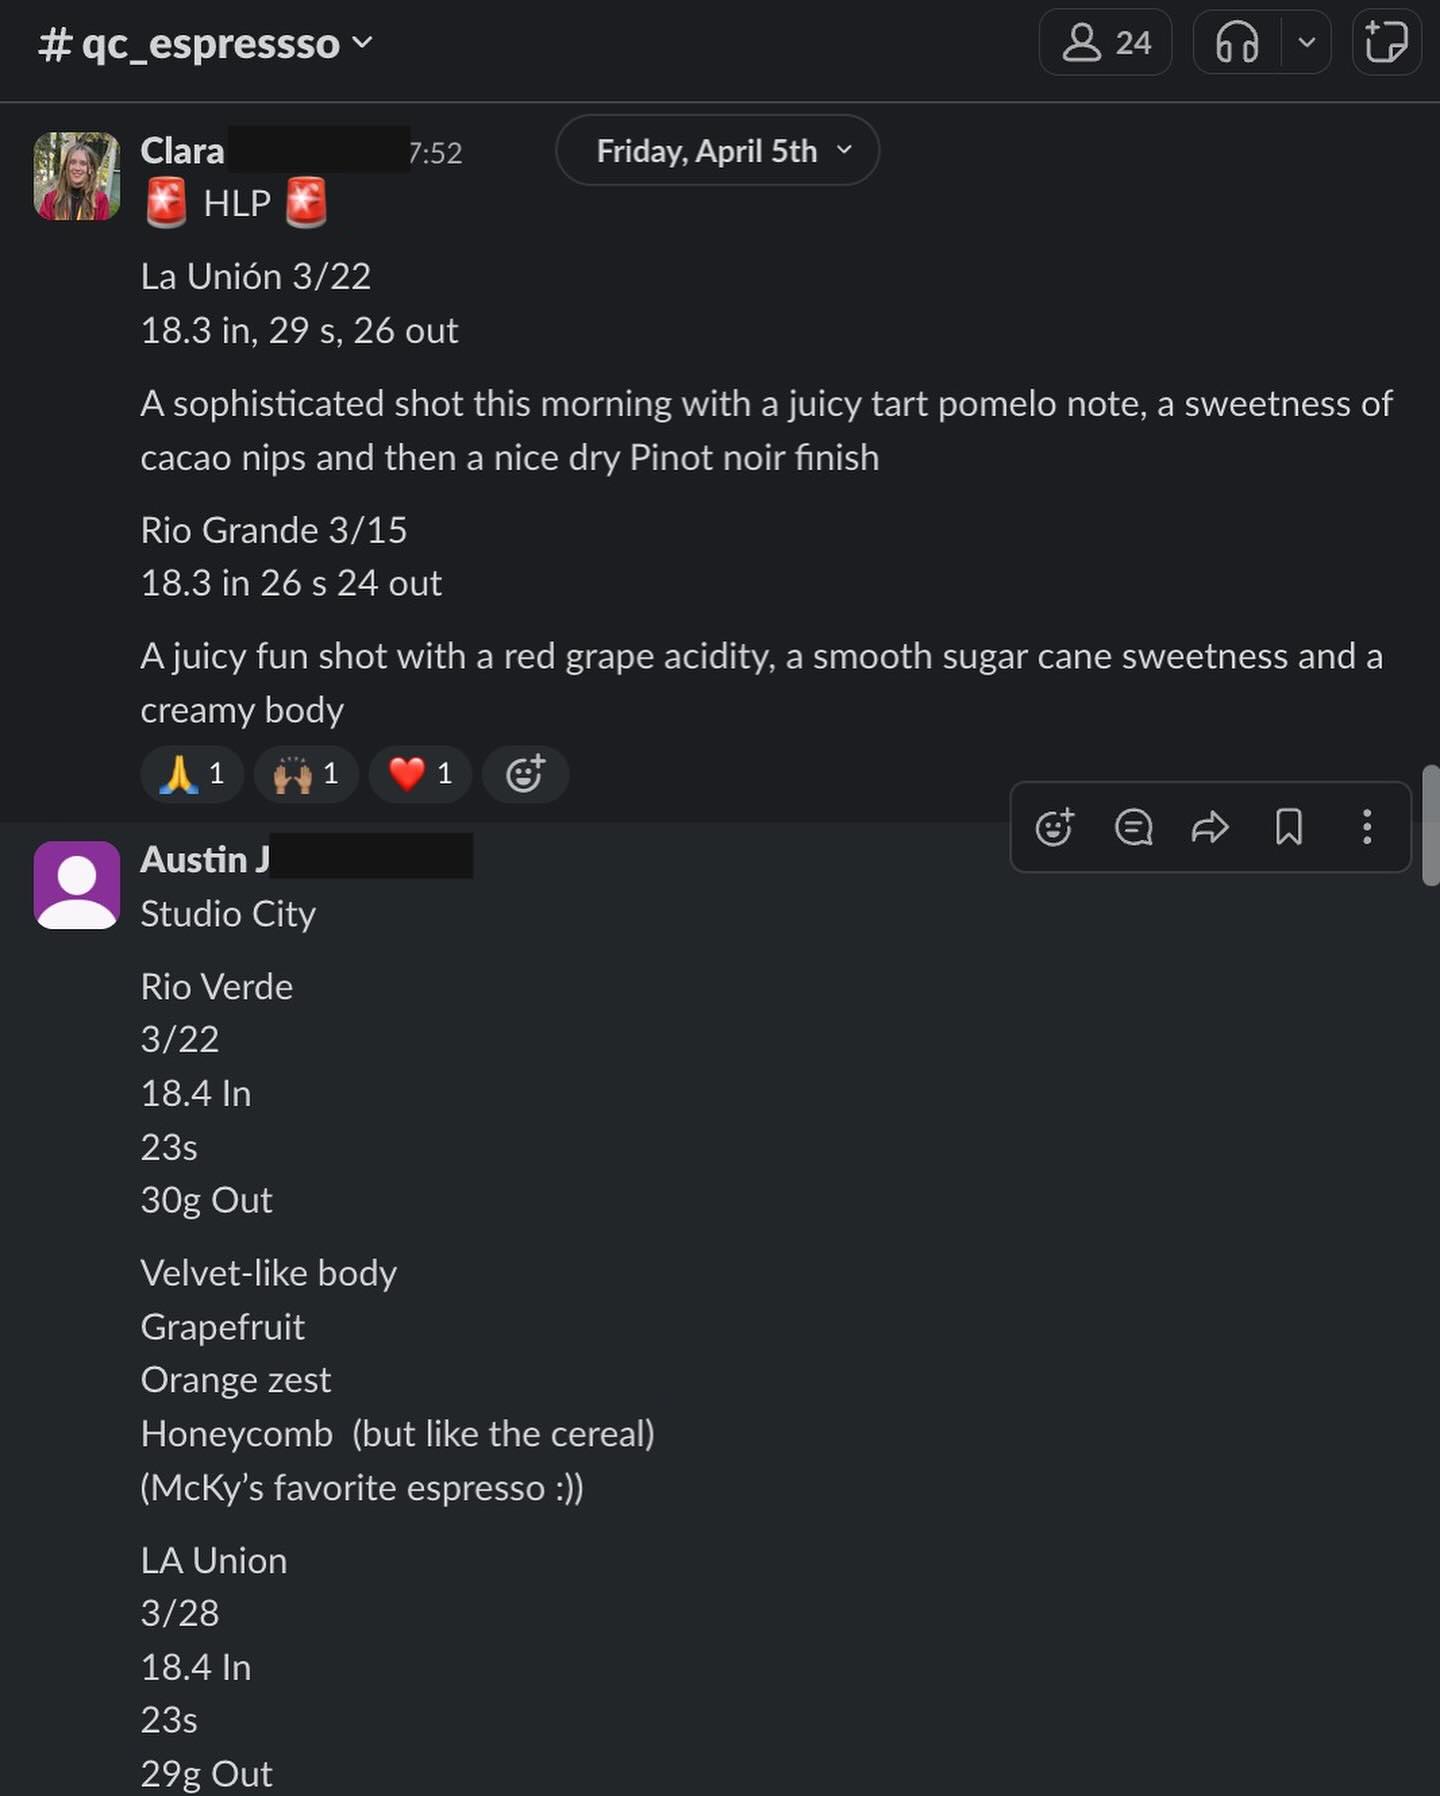Forward message using the share arrow
Viewport: 1440px width, 1796px height.
click(x=1210, y=828)
